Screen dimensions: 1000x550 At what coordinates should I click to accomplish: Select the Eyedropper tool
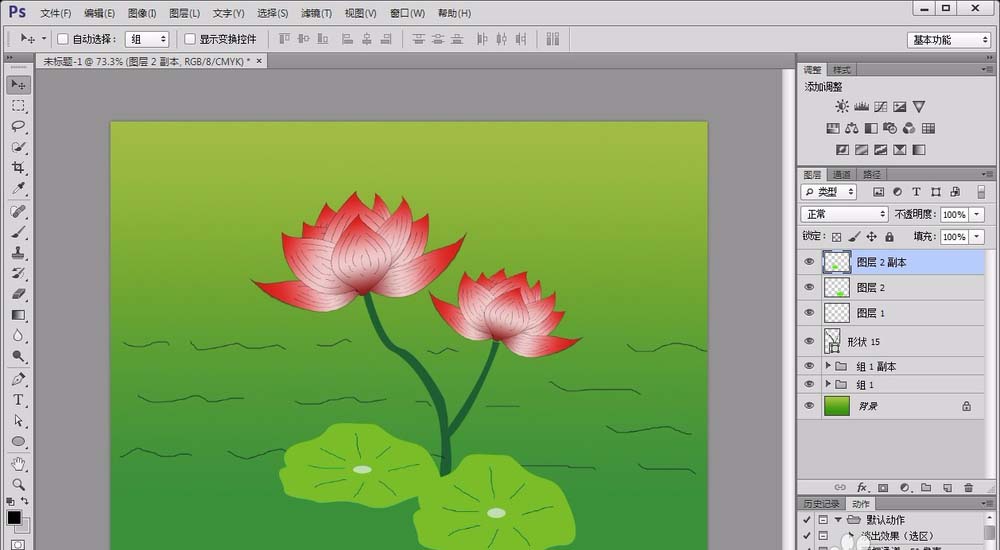click(x=18, y=189)
